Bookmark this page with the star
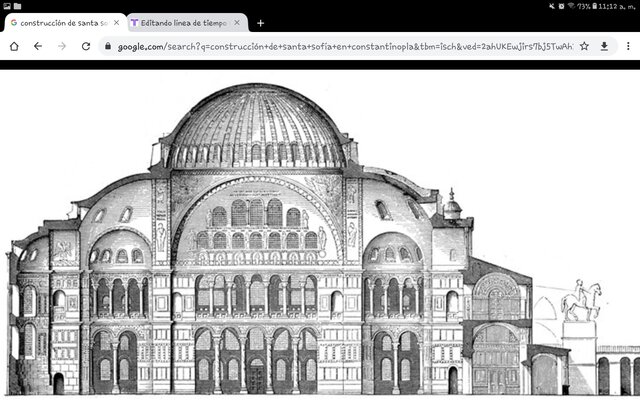 (584, 46)
